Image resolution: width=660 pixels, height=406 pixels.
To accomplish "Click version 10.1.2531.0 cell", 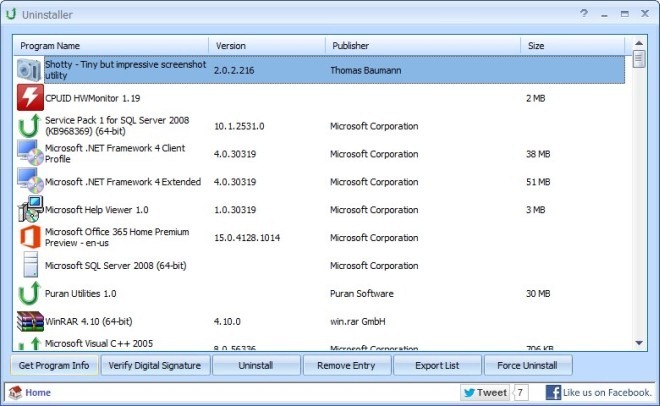I will (239, 126).
